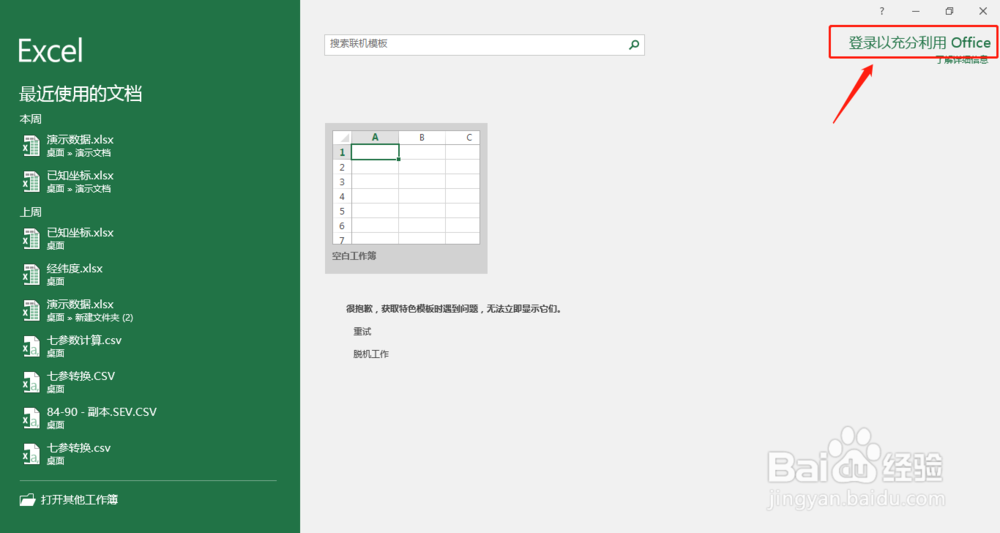Open the Help question mark icon
Viewport: 1000px width, 533px height.
tap(882, 11)
